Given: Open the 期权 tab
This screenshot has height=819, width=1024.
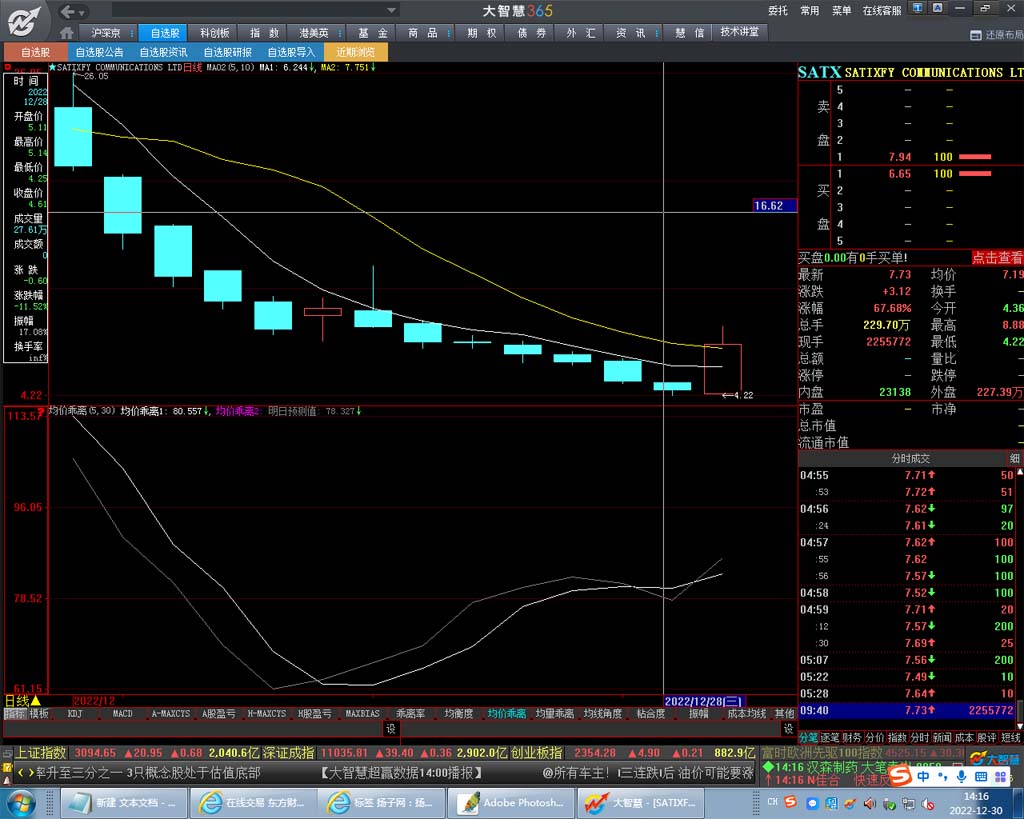Looking at the screenshot, I should click(x=482, y=33).
